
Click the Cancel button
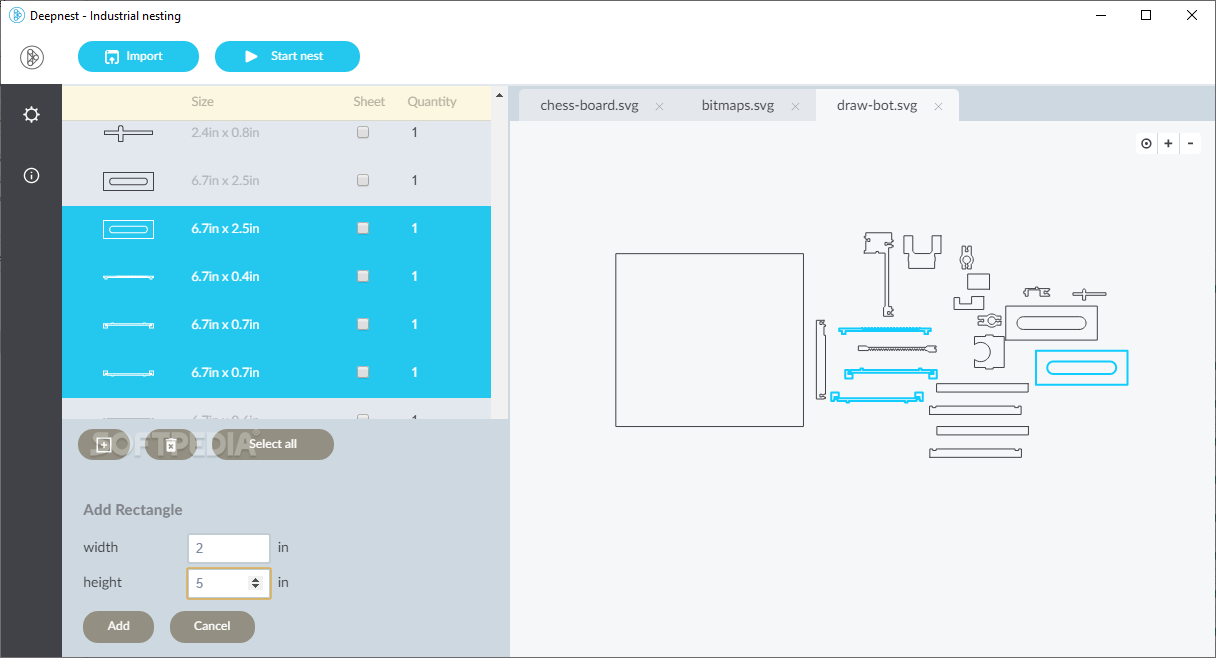tap(212, 626)
